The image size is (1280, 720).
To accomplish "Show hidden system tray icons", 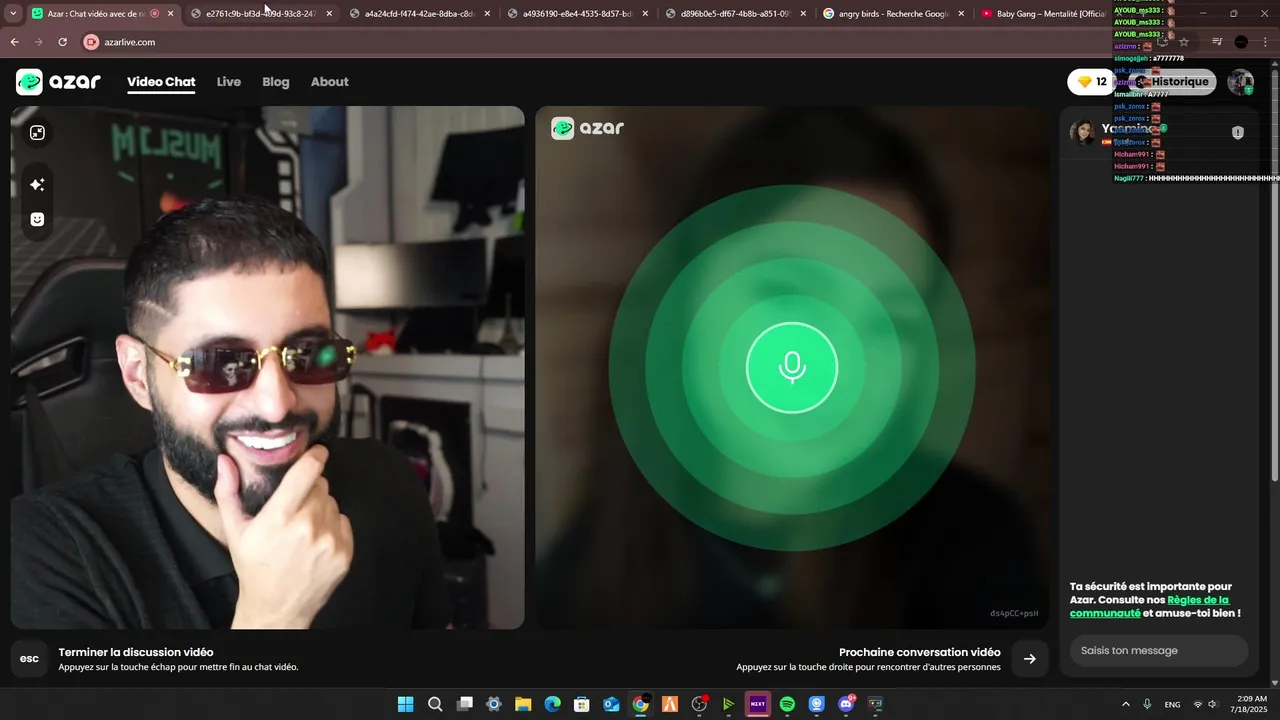I will pyautogui.click(x=1126, y=704).
